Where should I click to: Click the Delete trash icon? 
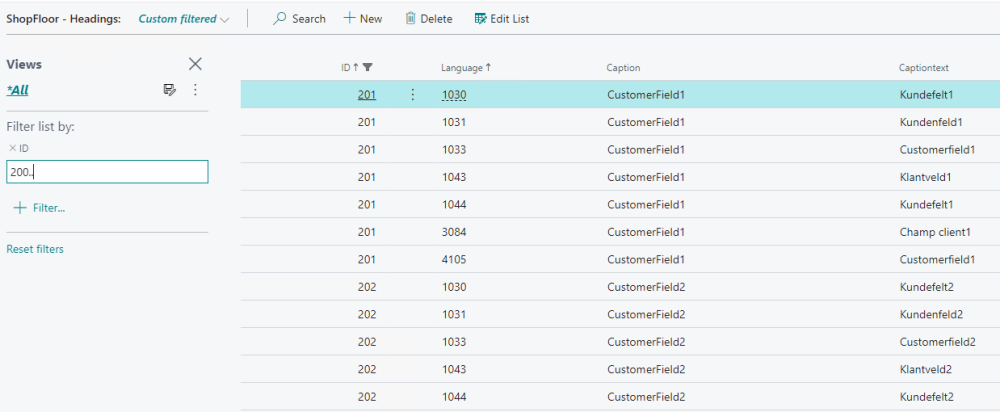tap(410, 19)
